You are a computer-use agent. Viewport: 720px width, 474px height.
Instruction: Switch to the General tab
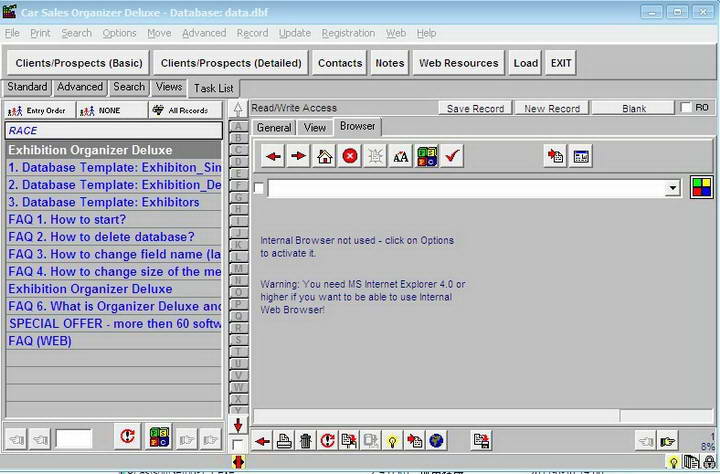(x=274, y=128)
